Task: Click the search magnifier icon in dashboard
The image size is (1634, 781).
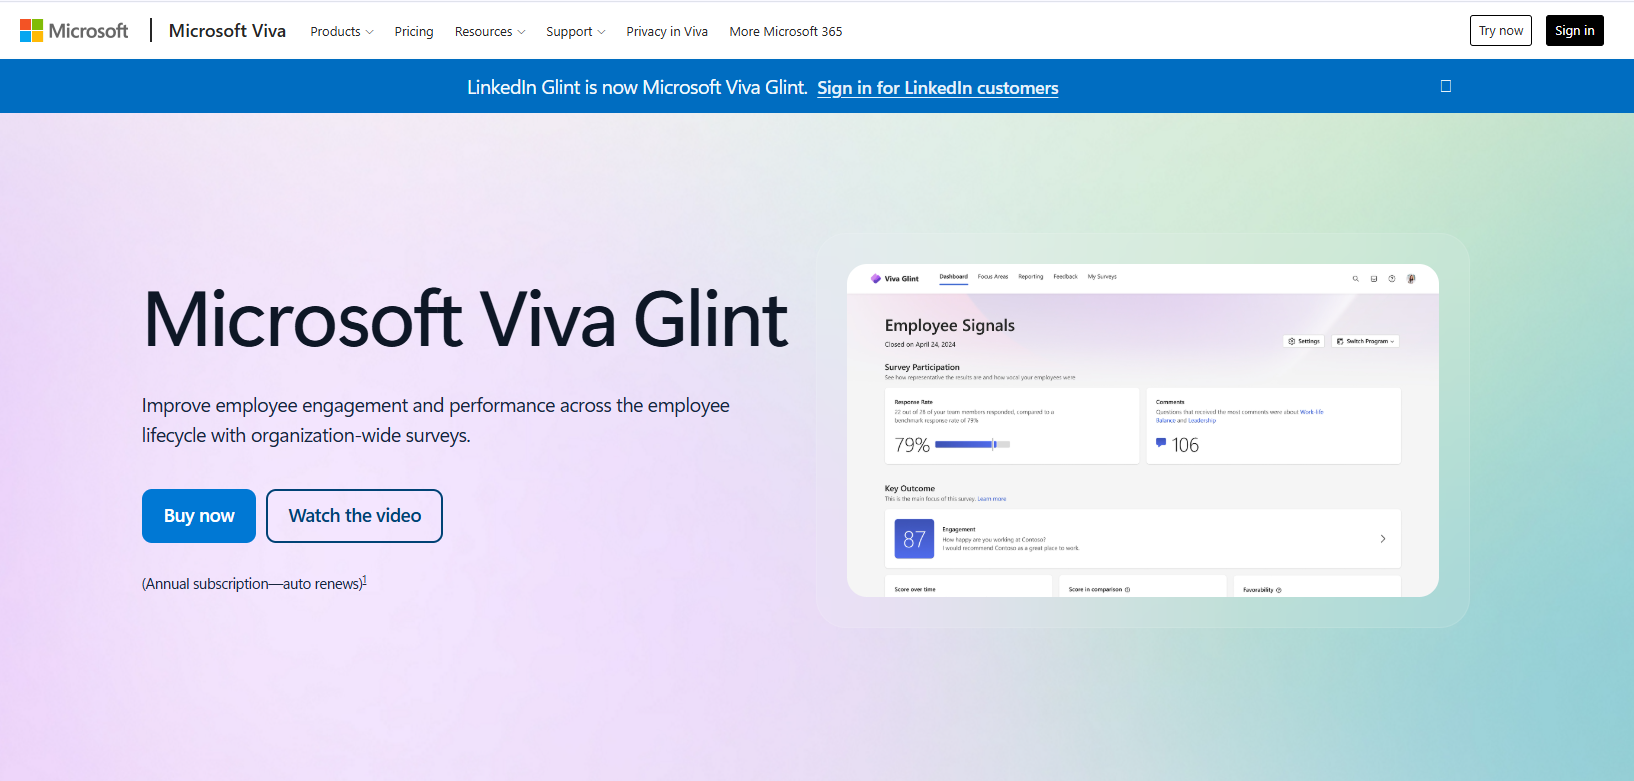Action: click(1356, 279)
